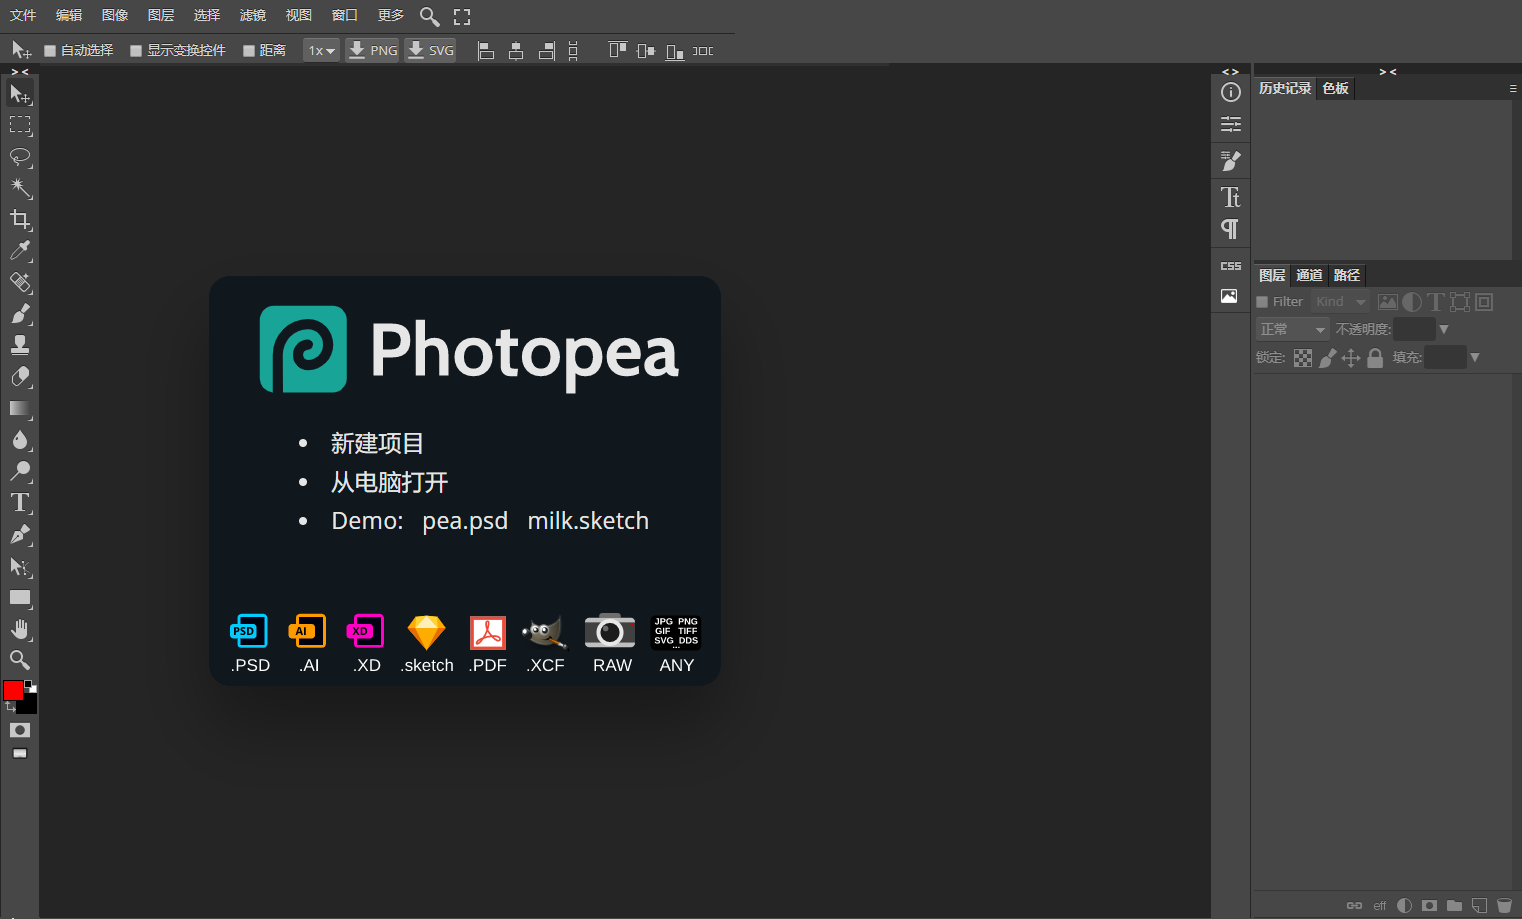Viewport: 1522px width, 919px height.
Task: Select the Brush tool
Action: 20,314
